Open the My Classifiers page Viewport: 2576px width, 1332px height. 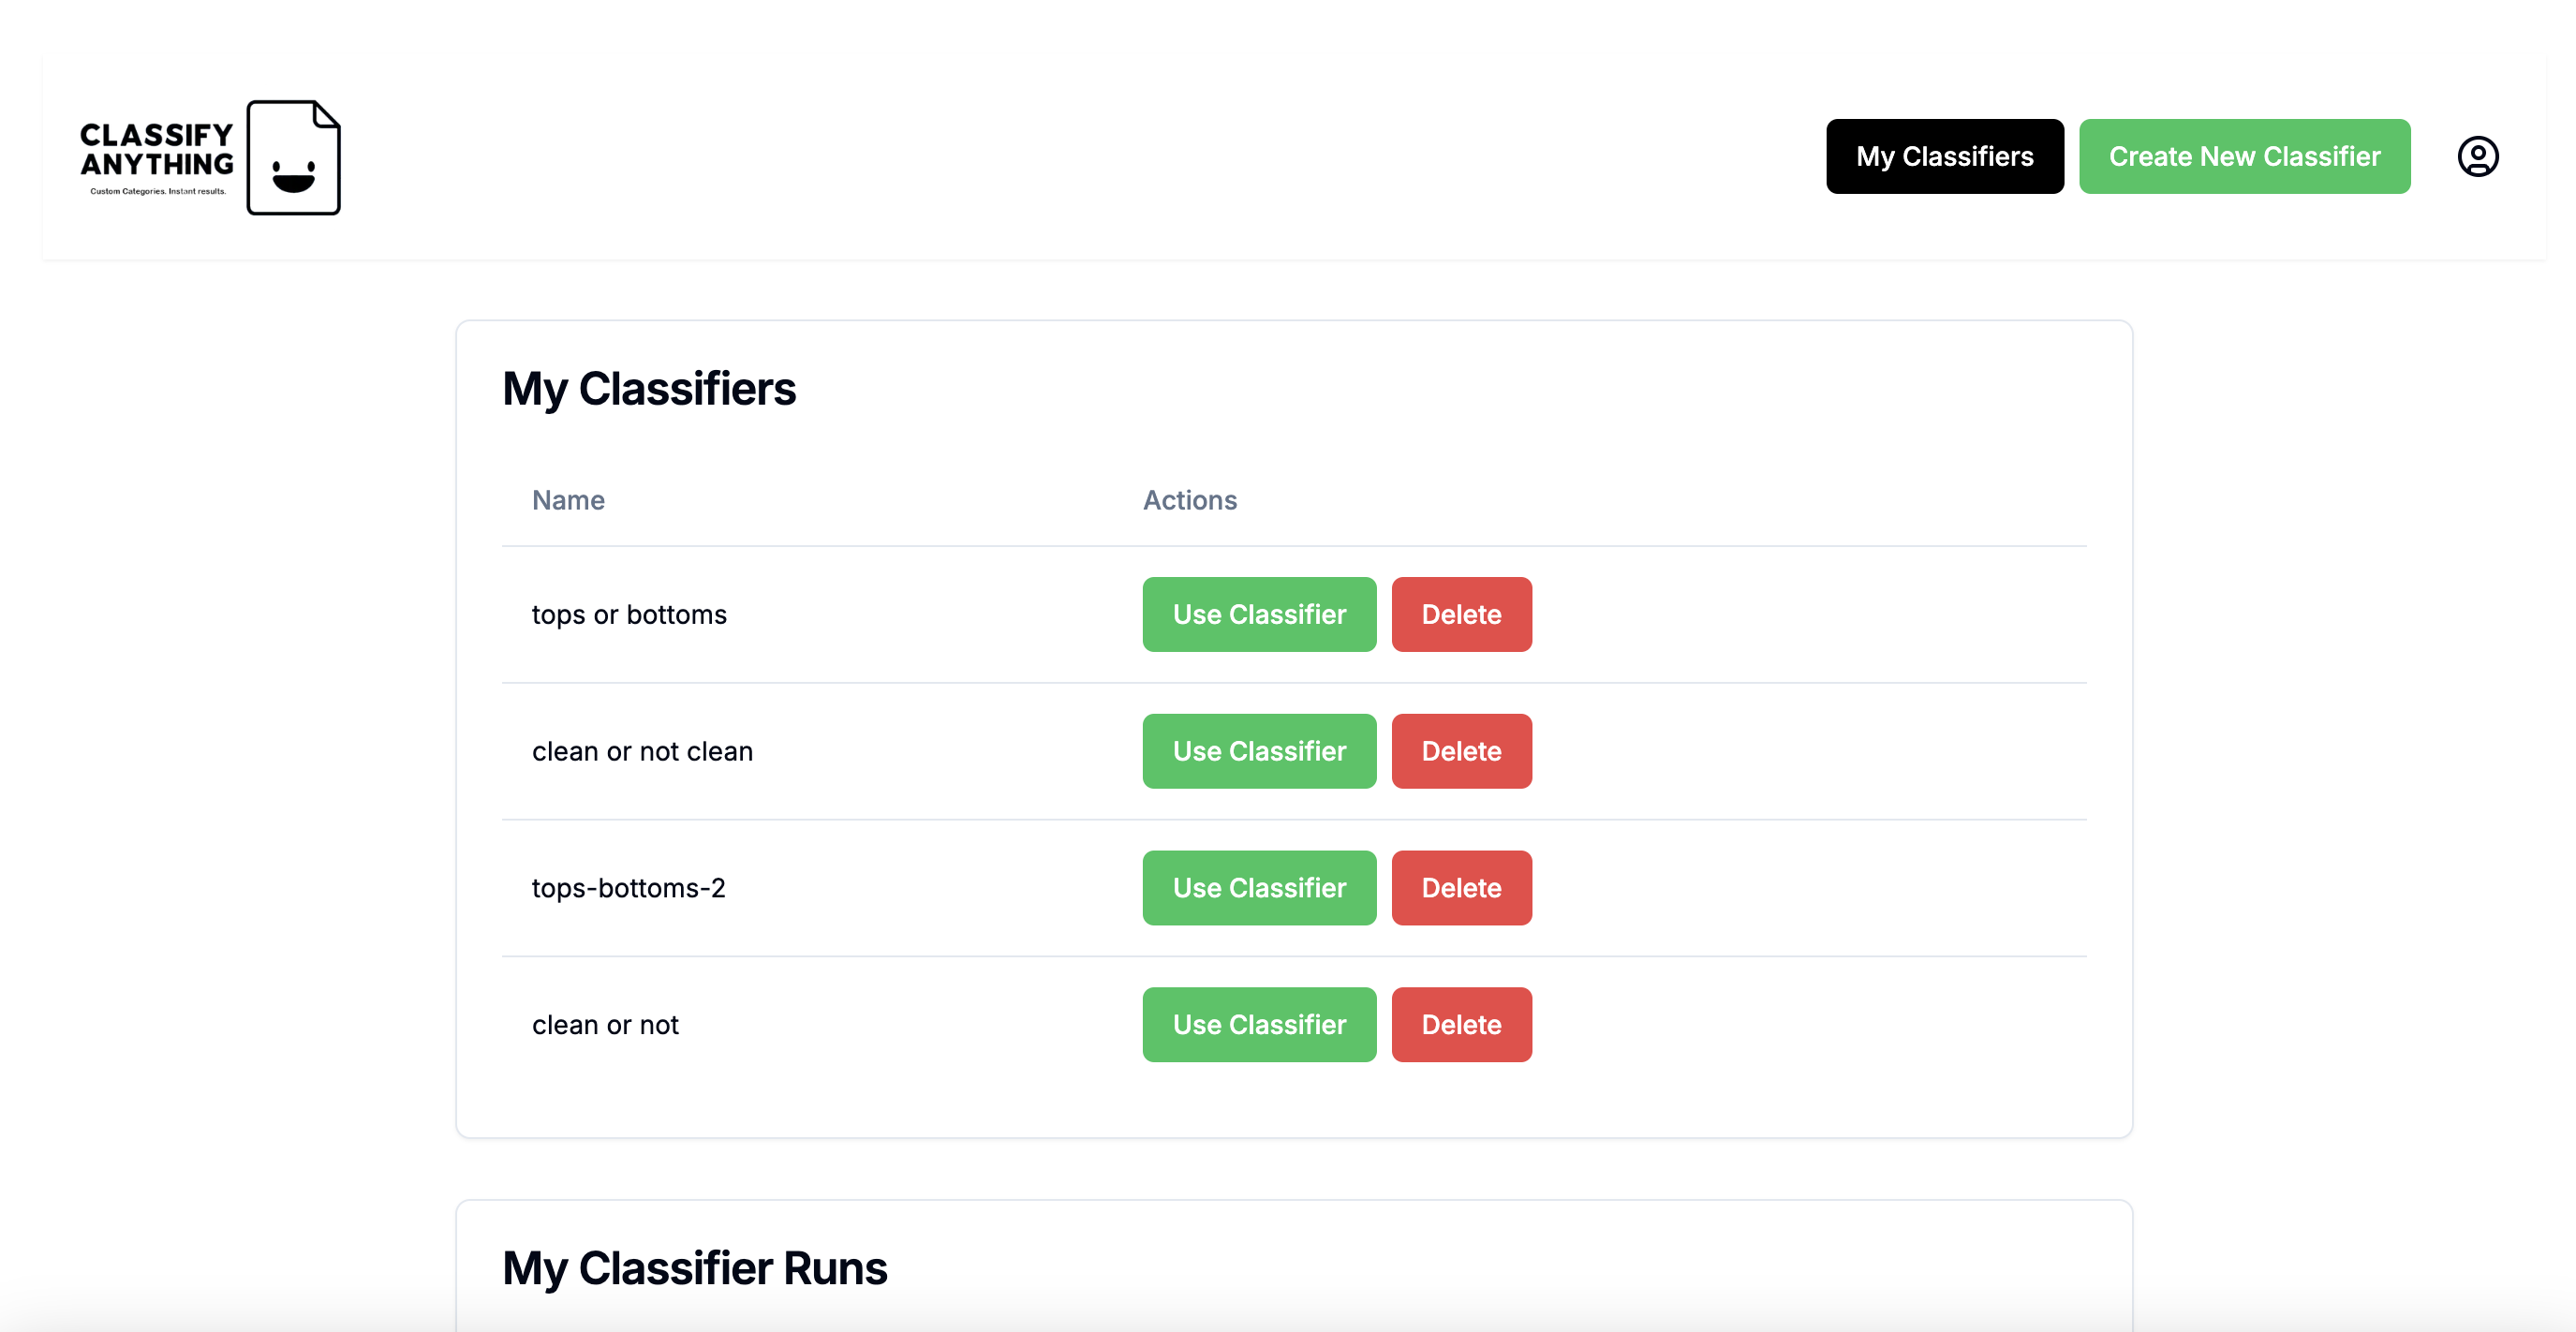[x=1944, y=157]
